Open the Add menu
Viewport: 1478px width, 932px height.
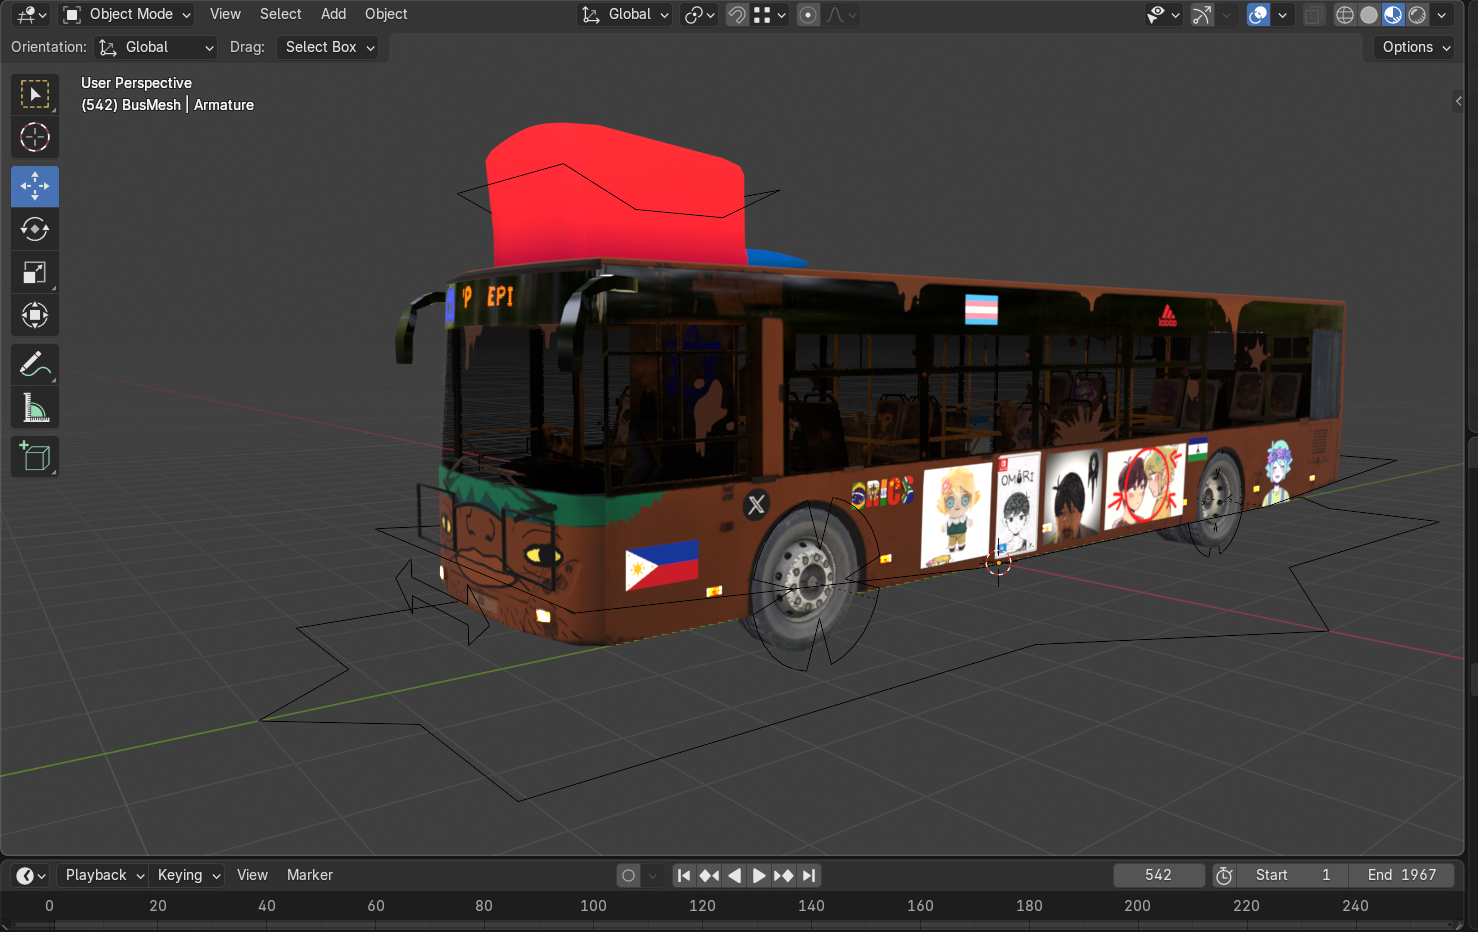point(333,14)
